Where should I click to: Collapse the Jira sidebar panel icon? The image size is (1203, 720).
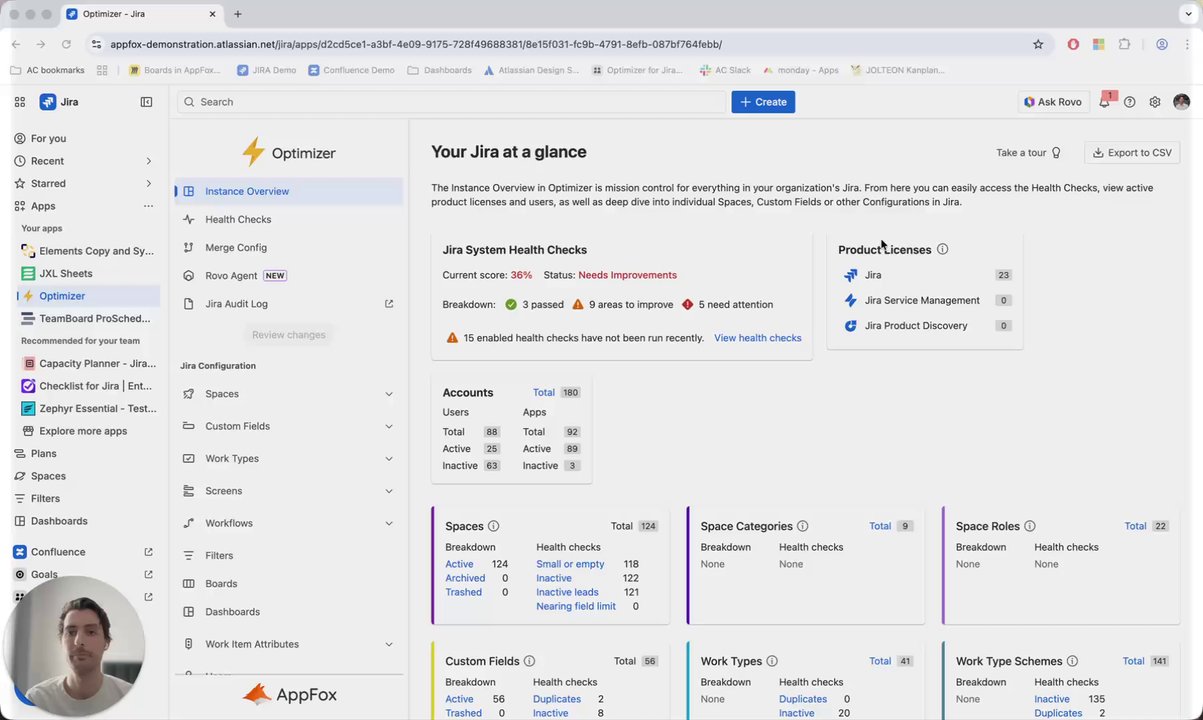tap(146, 102)
